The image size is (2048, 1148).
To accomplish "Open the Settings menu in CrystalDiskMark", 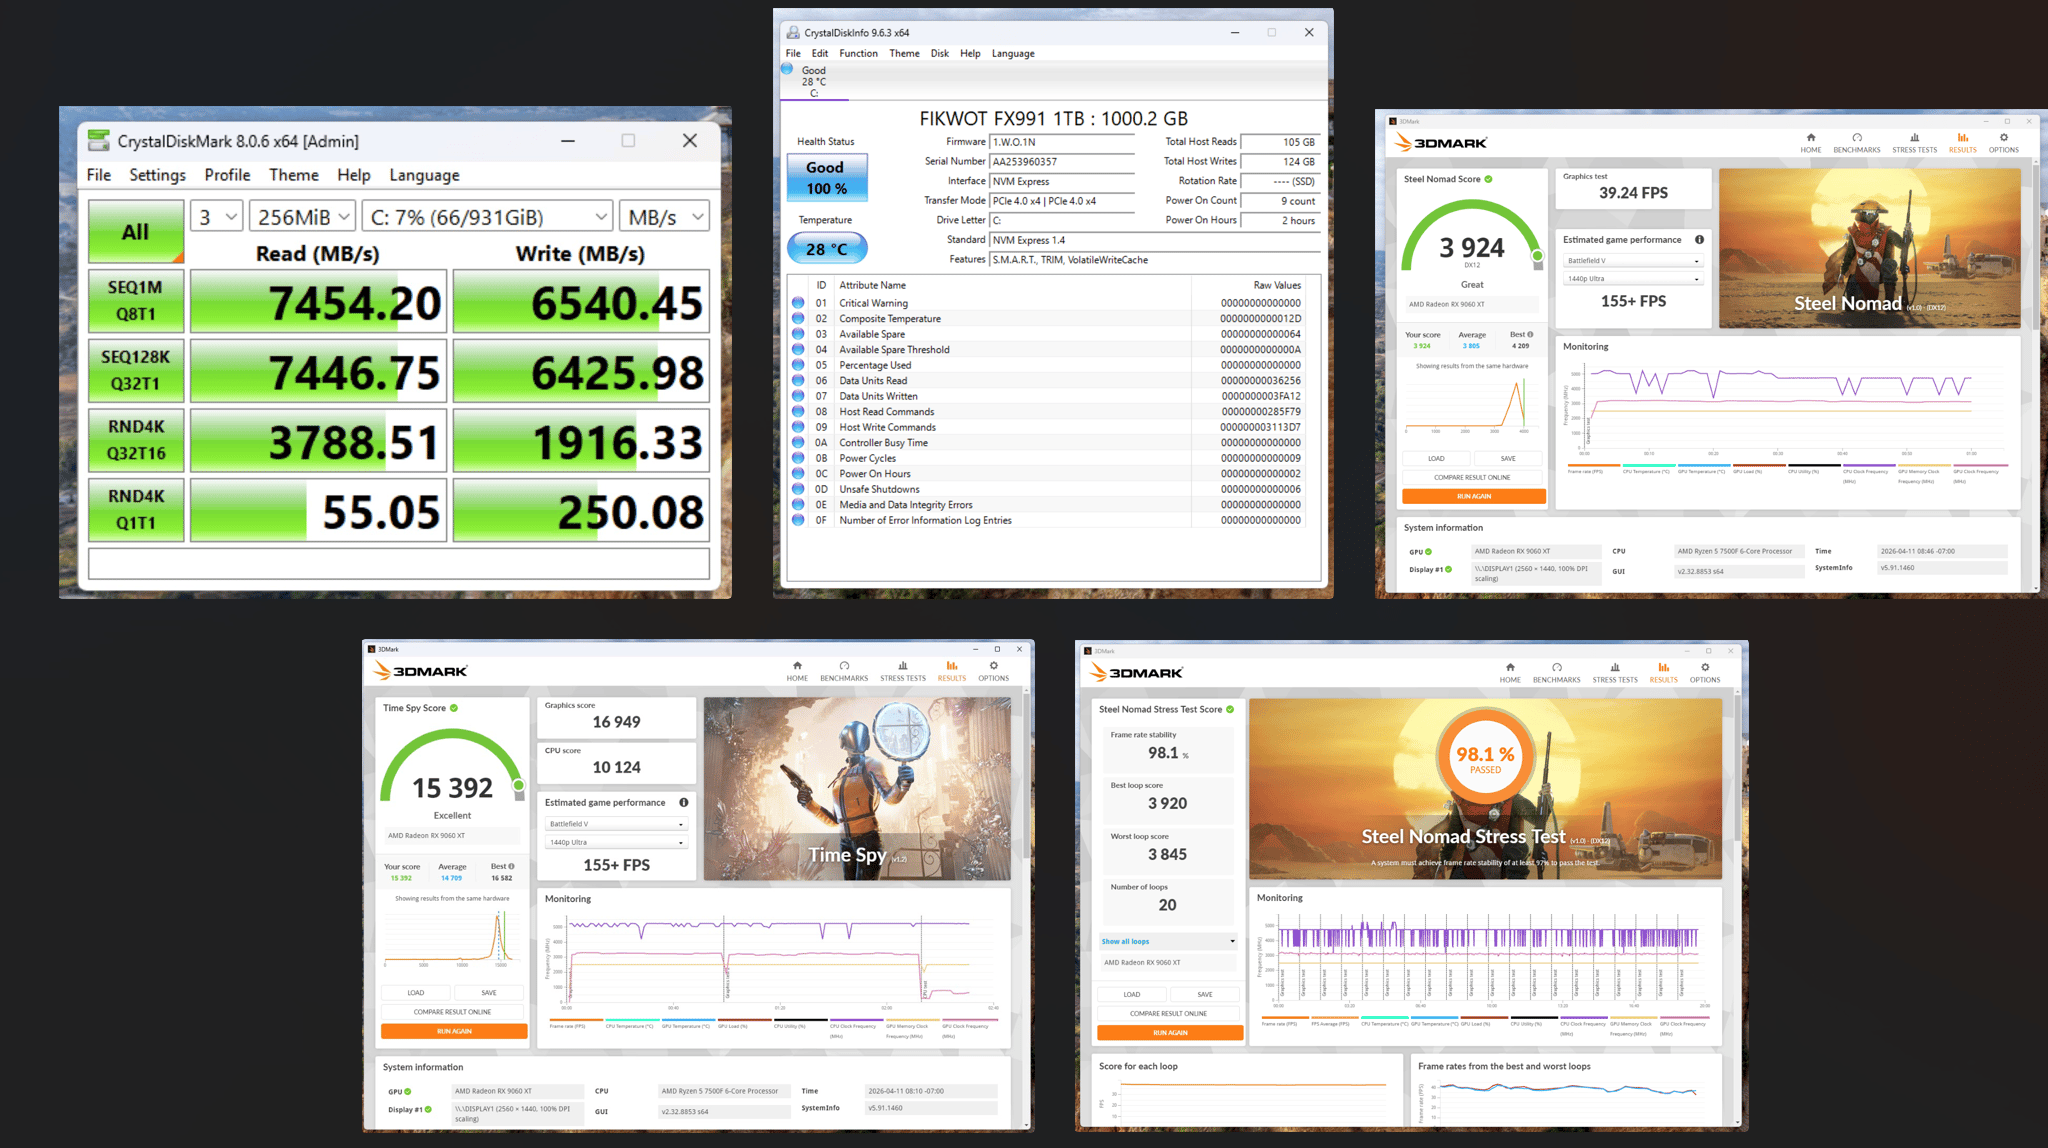I will coord(157,175).
